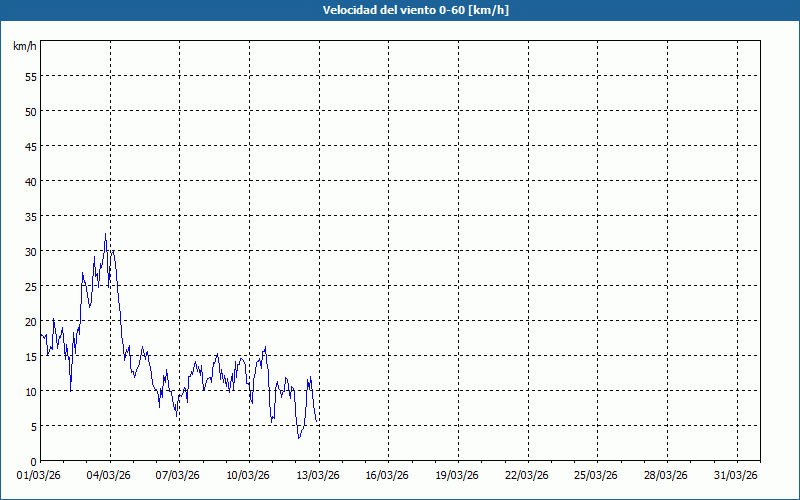Click the 25/03/26 date label
Viewport: 800px width, 500px height.
pos(598,474)
